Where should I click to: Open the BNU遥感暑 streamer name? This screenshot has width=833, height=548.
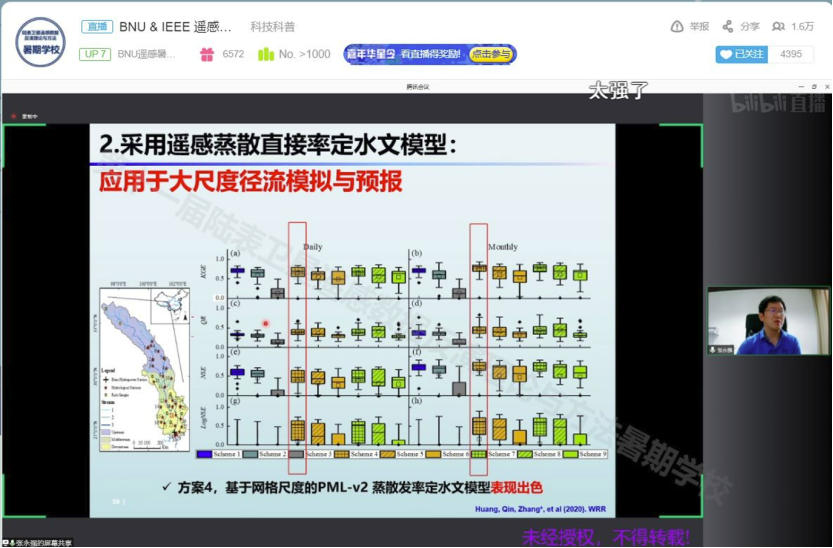click(x=146, y=54)
